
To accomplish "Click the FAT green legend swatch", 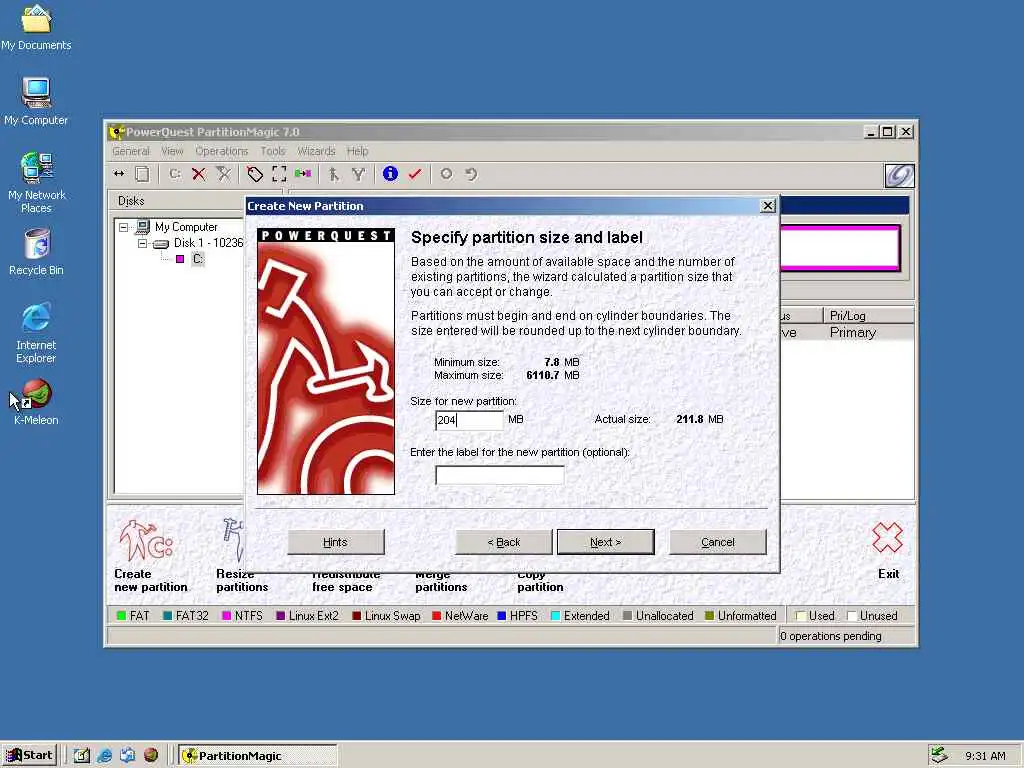I will 121,616.
